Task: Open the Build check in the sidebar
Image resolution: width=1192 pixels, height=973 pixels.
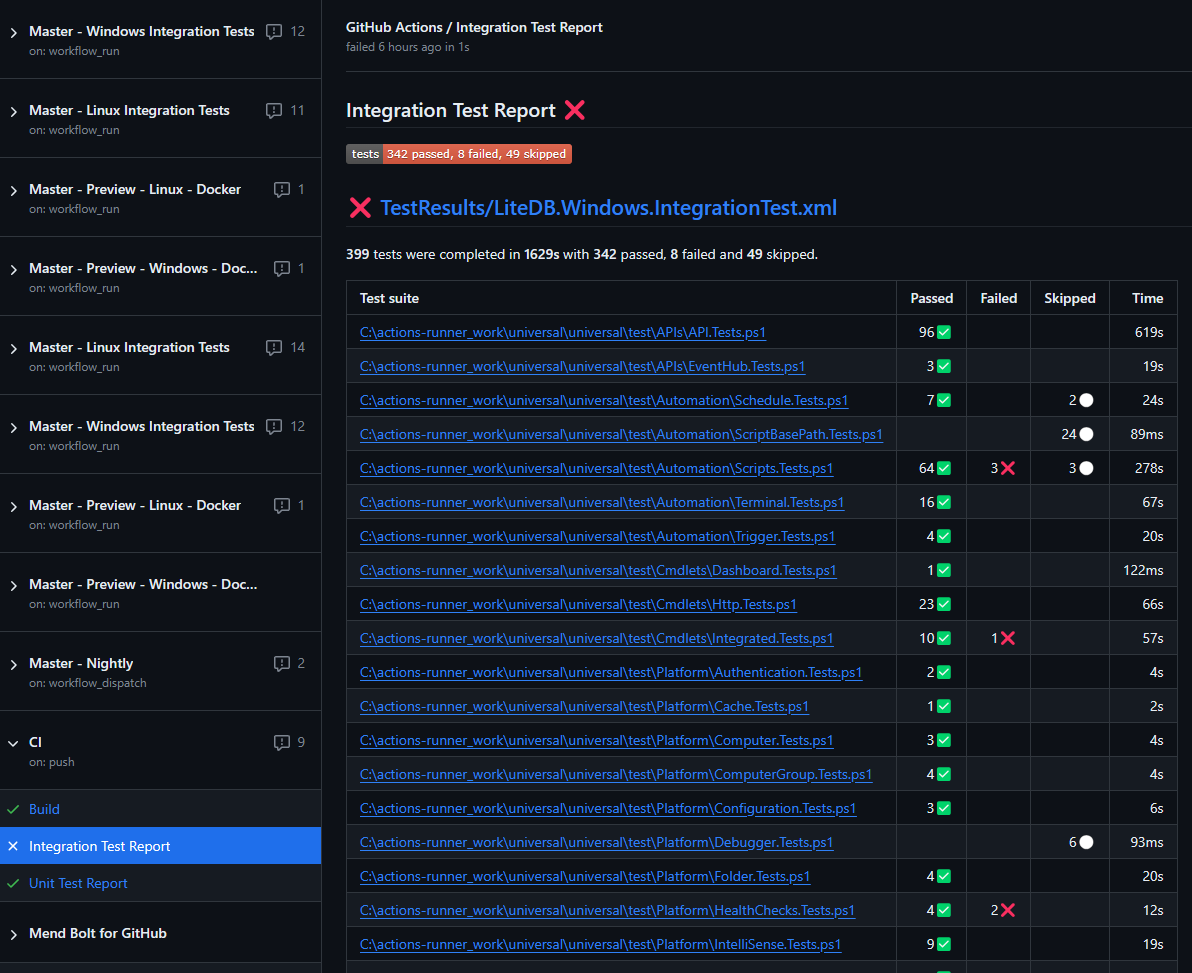Action: pos(44,809)
